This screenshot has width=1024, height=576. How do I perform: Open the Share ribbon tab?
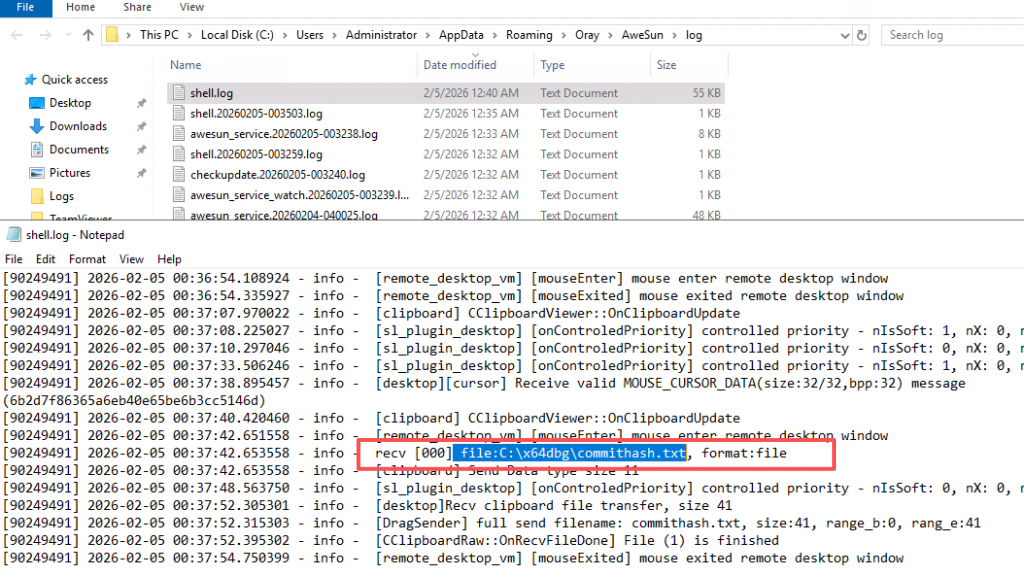pos(136,7)
